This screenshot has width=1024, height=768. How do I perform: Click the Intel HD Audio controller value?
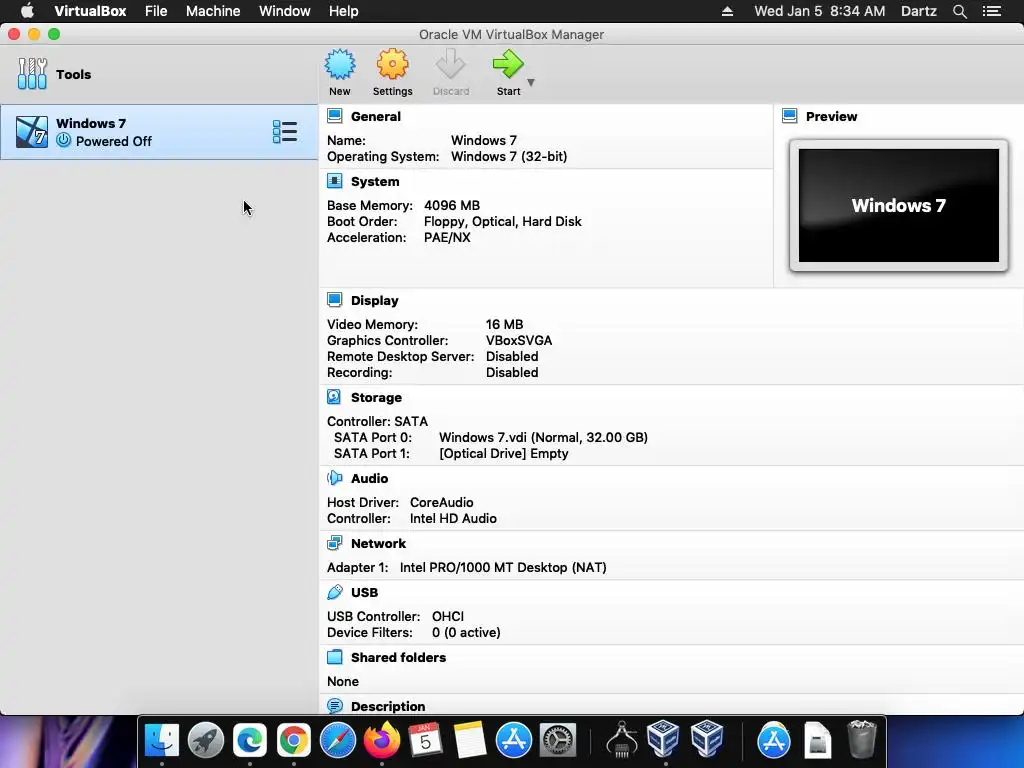(453, 519)
